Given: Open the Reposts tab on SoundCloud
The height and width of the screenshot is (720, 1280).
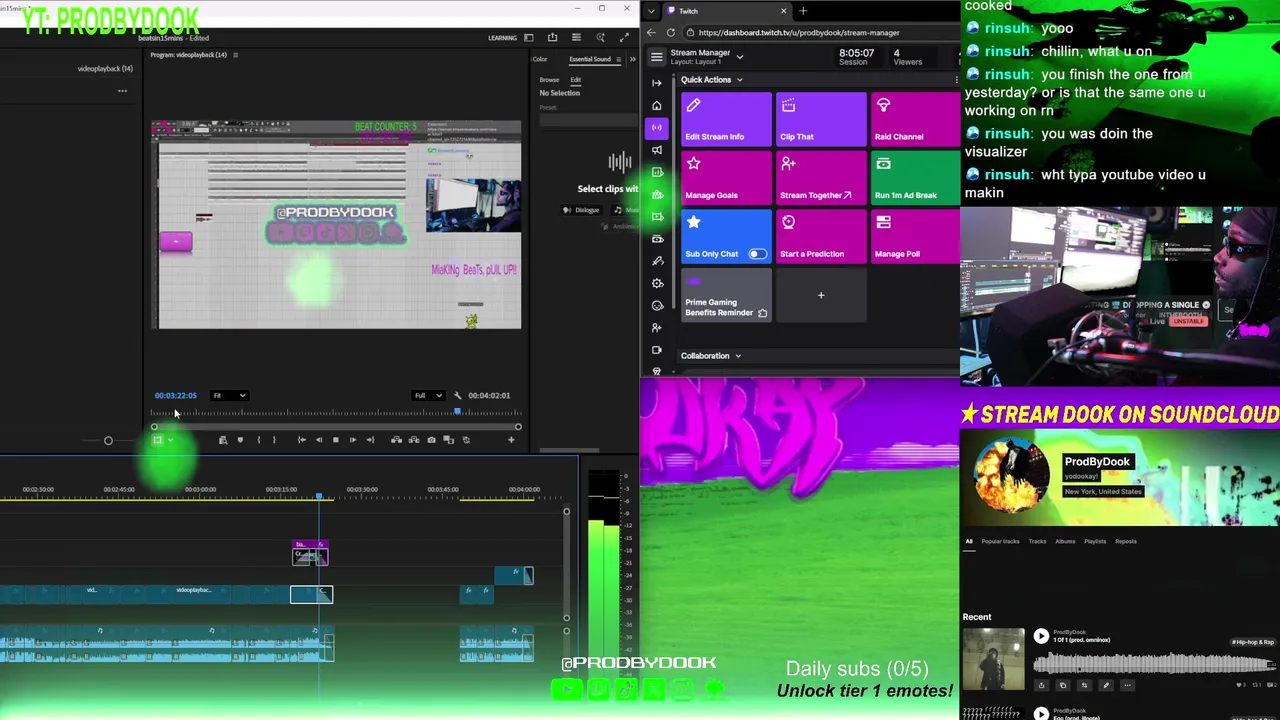Looking at the screenshot, I should 1126,542.
